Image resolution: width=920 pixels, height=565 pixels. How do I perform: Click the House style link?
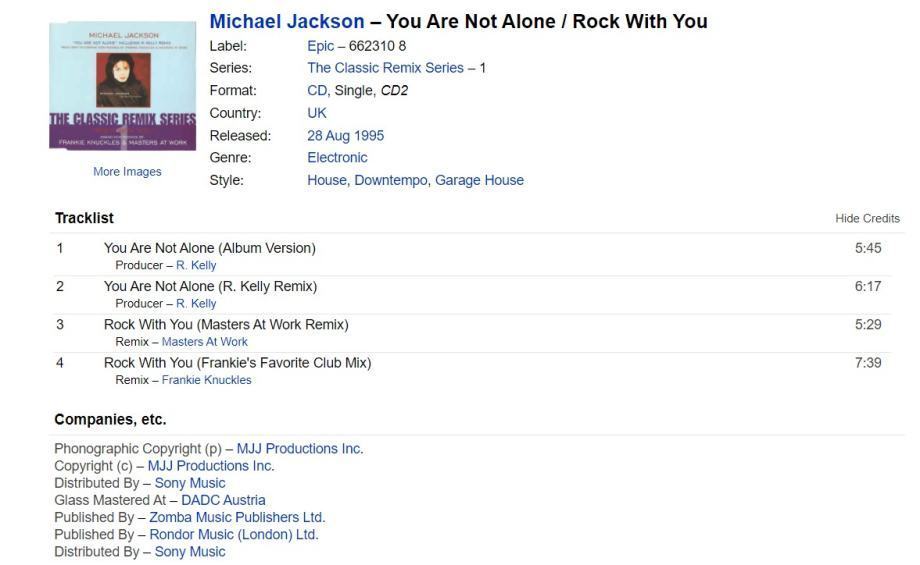point(326,181)
